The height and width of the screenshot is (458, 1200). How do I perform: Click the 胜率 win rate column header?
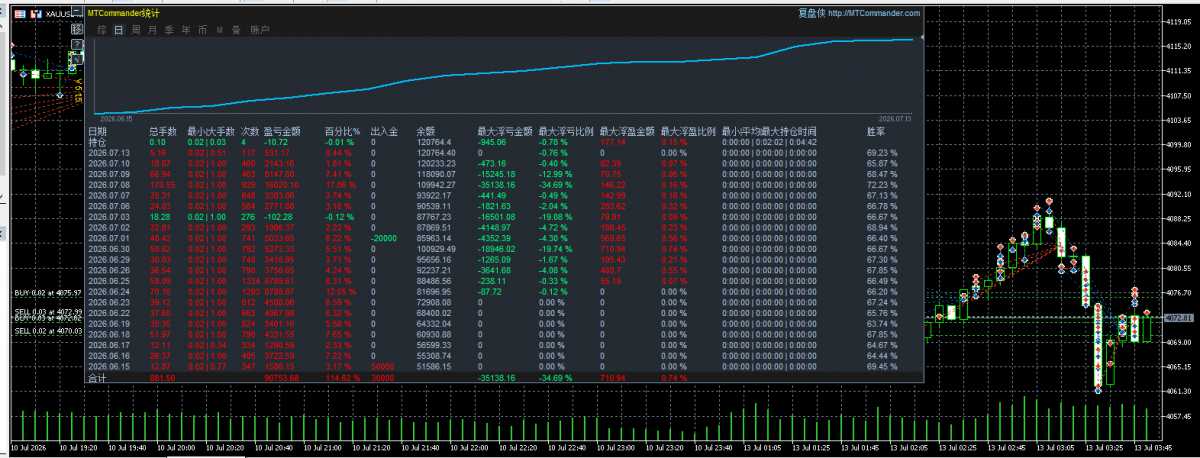tap(876, 131)
